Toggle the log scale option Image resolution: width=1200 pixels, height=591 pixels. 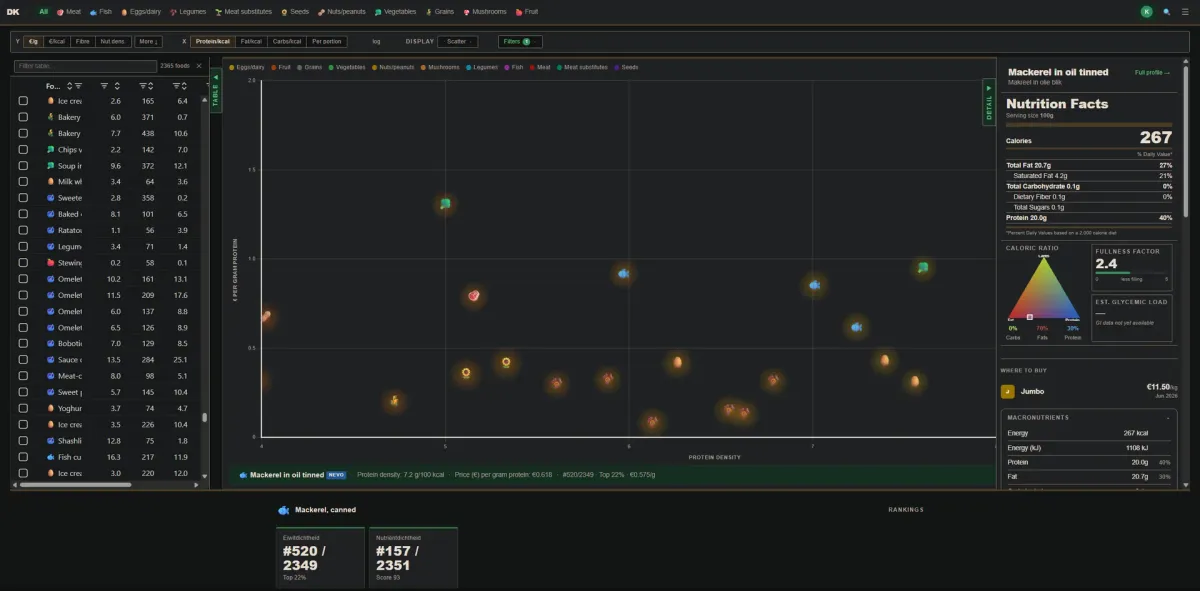pos(376,42)
